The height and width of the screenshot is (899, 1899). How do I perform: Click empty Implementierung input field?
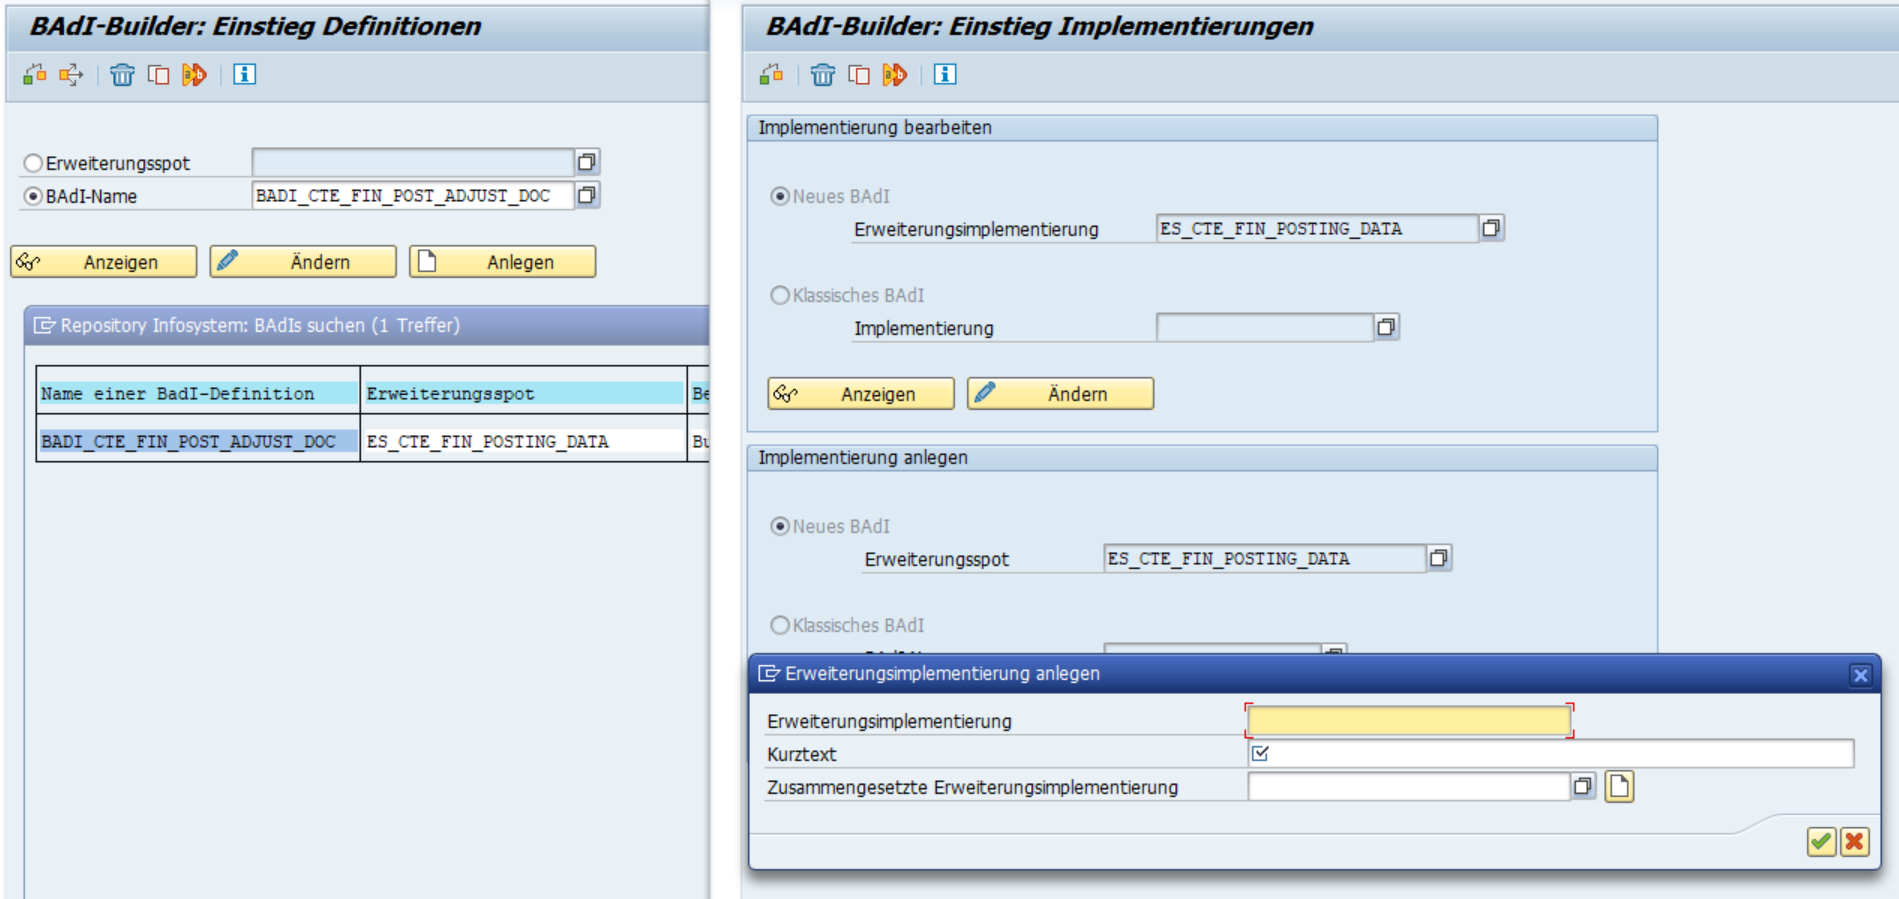pos(1264,327)
